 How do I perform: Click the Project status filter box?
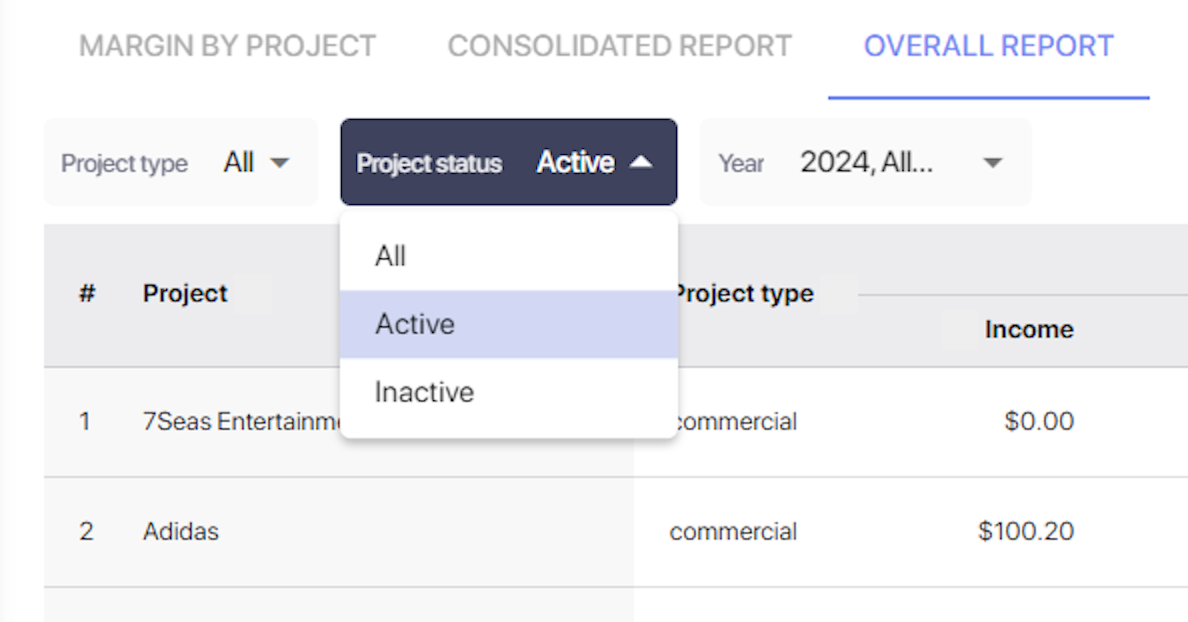click(508, 162)
